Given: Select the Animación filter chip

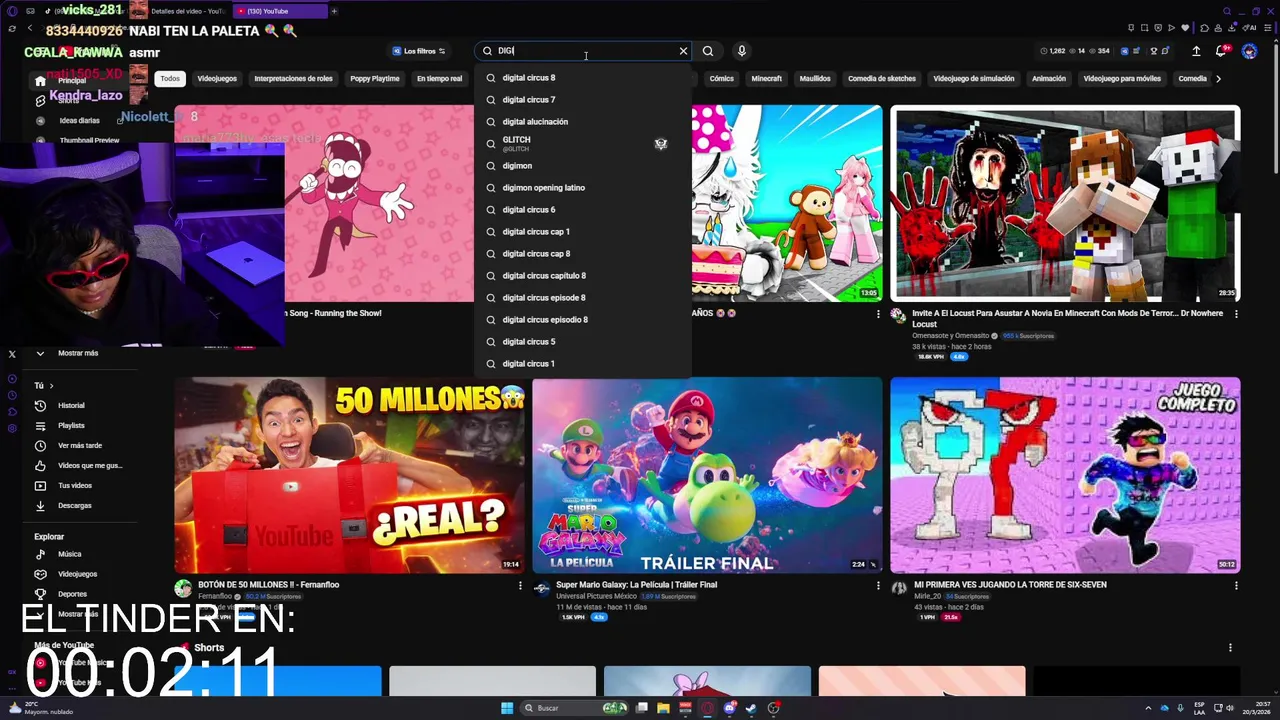Looking at the screenshot, I should tap(1048, 78).
